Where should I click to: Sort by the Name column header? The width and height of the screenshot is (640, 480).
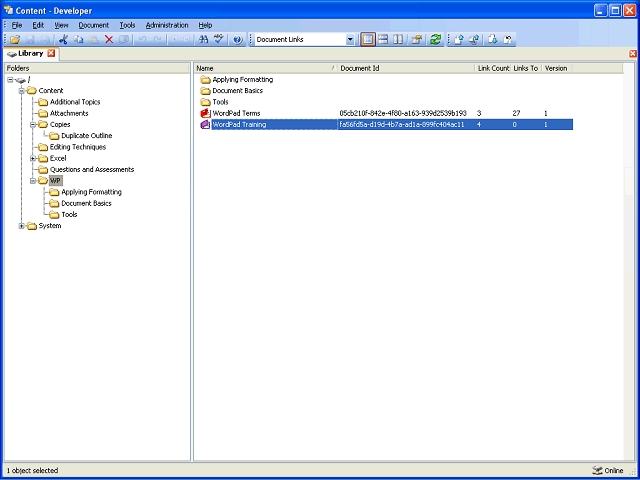click(x=265, y=68)
